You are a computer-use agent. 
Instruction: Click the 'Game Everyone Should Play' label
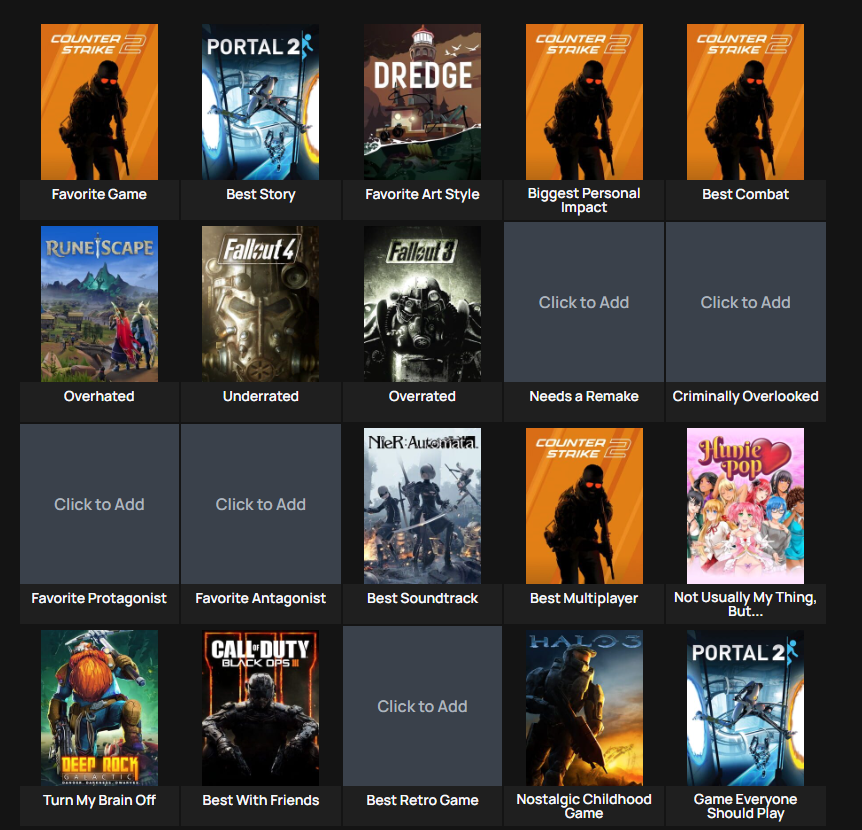[745, 806]
